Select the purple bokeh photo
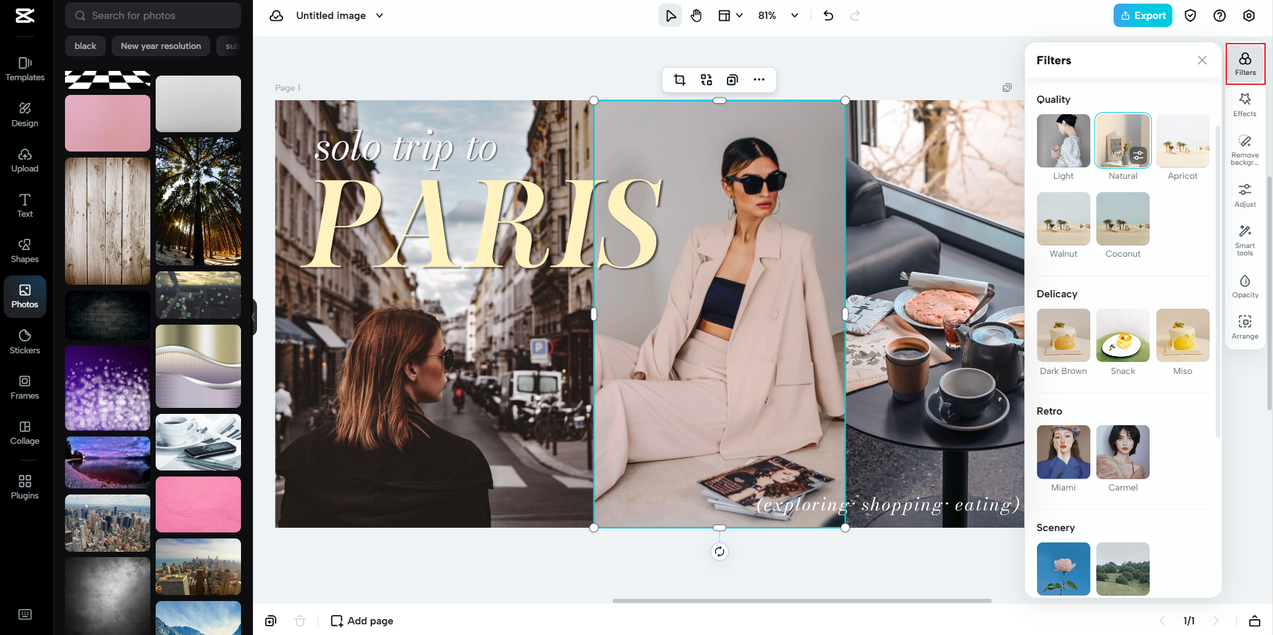 click(108, 388)
